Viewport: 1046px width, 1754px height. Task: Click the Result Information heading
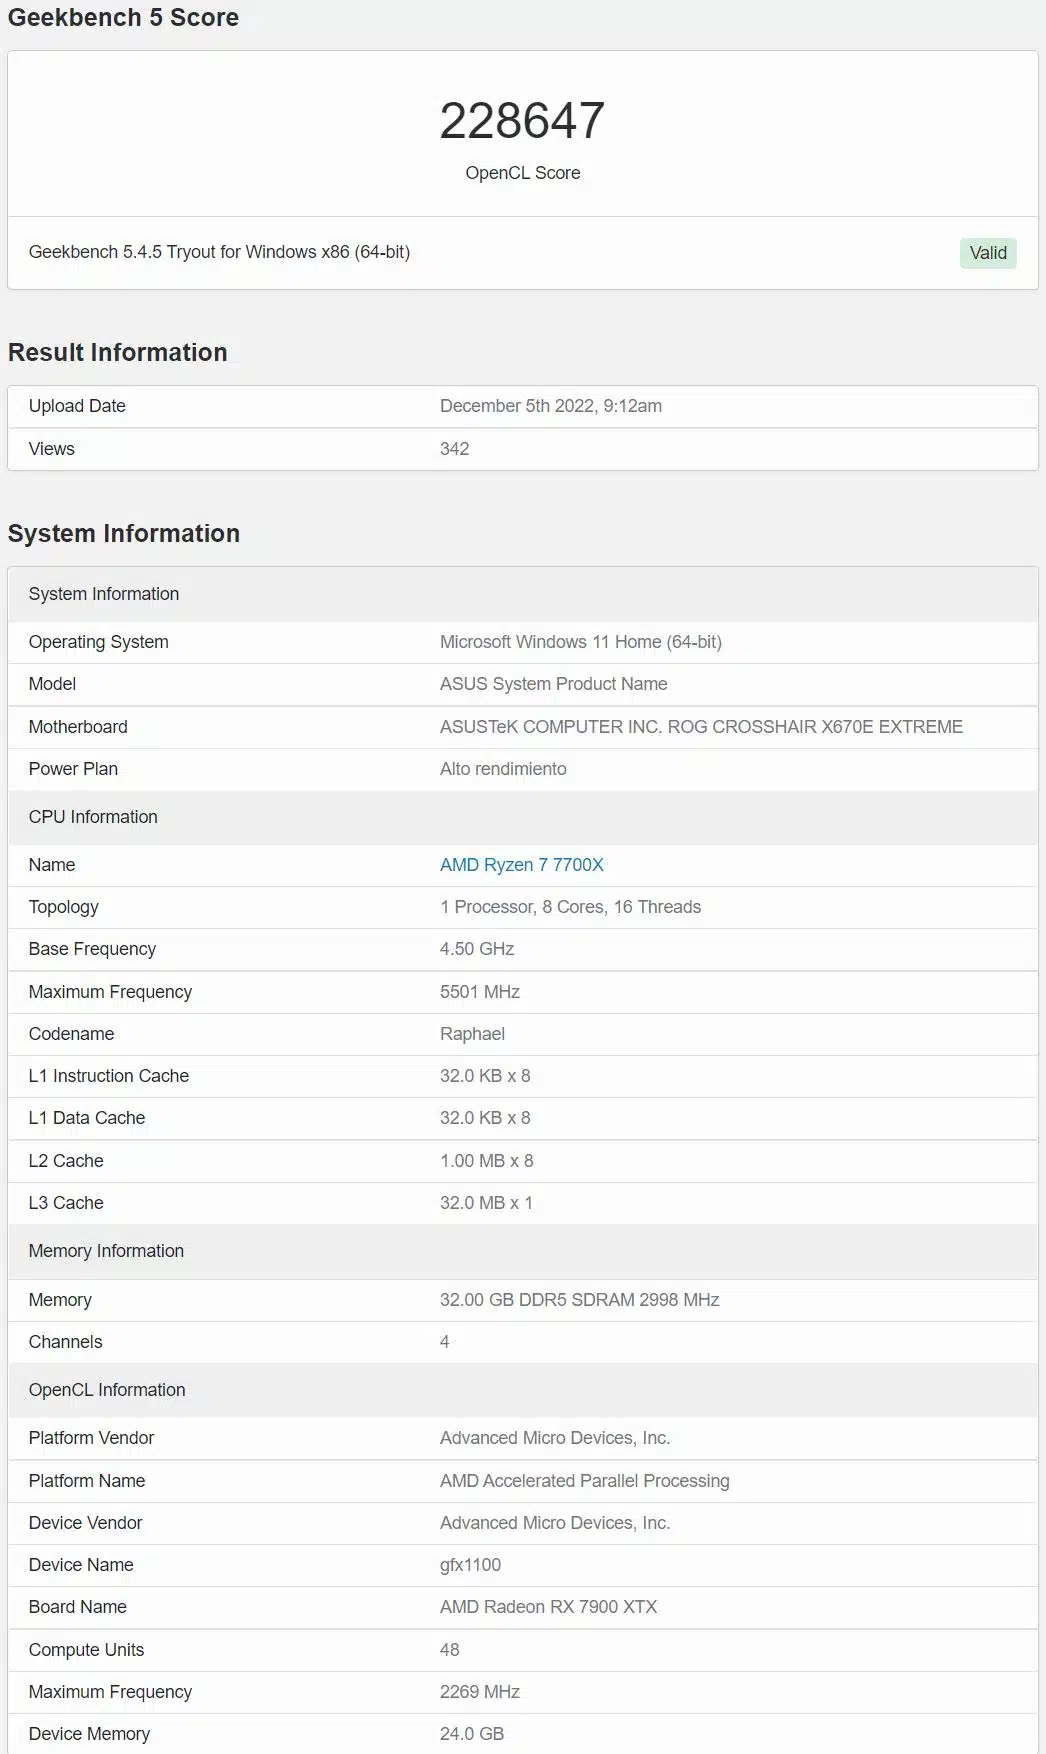click(117, 352)
